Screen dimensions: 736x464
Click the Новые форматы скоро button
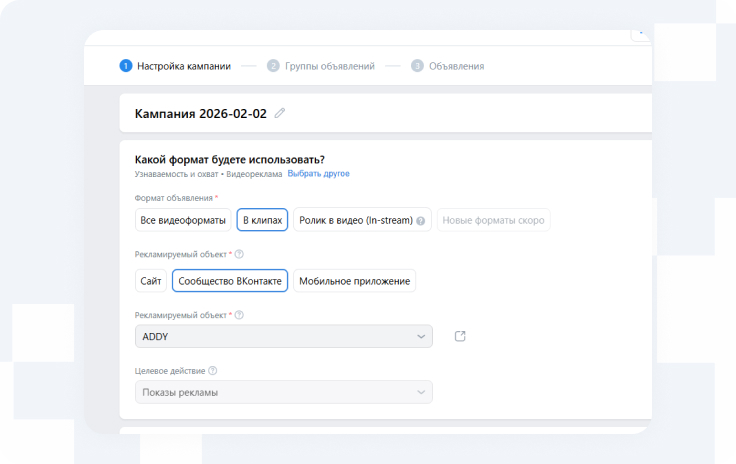pos(493,220)
